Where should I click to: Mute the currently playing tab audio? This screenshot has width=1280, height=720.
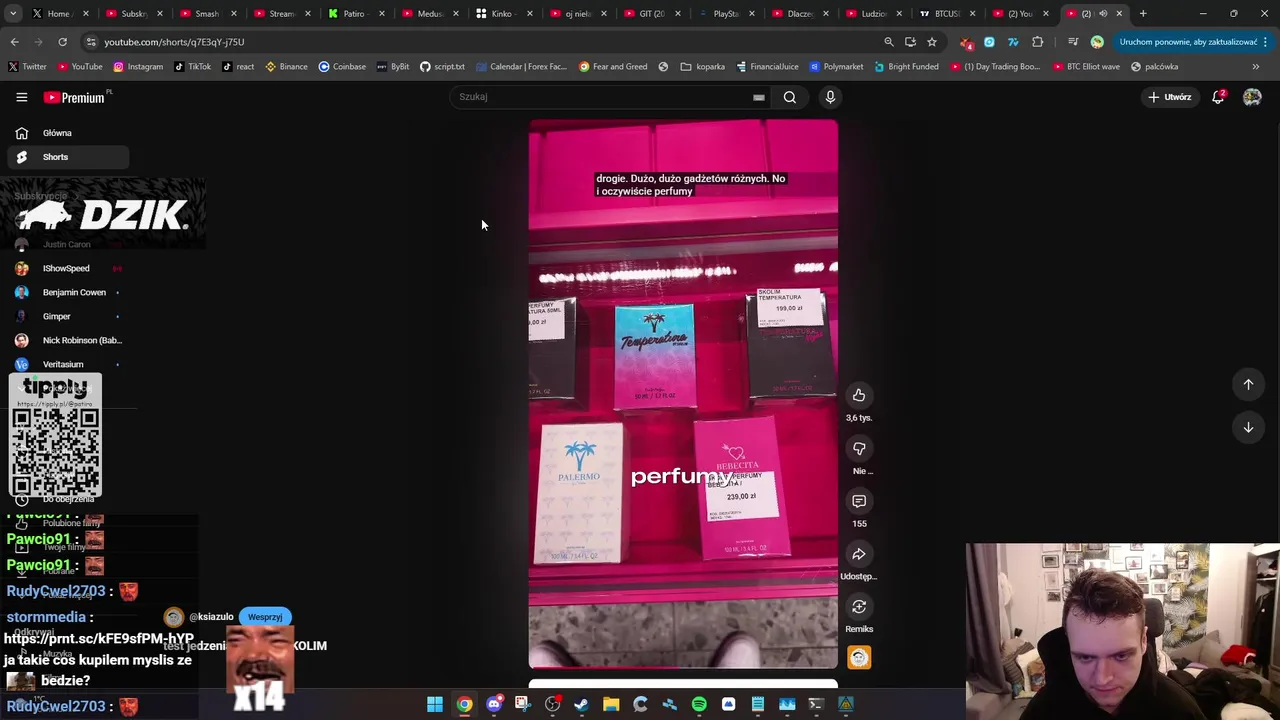1103,14
